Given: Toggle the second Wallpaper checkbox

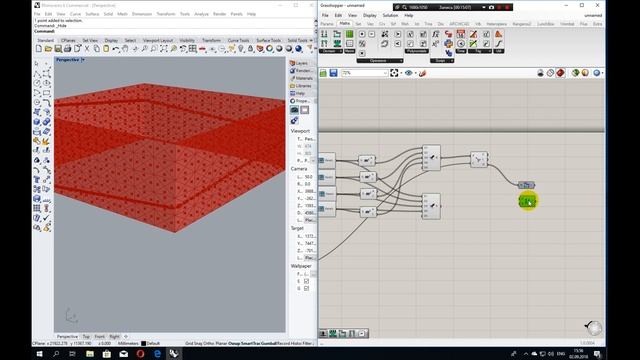Looking at the screenshot, I should (x=306, y=289).
